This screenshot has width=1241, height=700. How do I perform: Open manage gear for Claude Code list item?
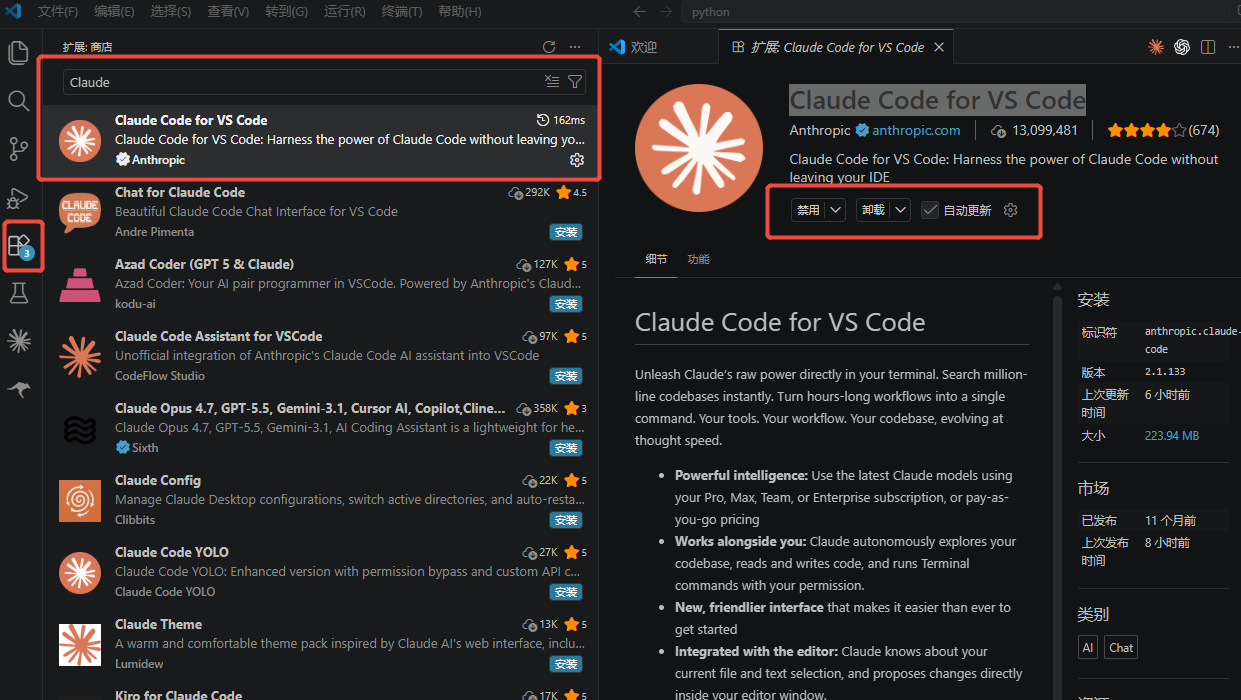576,160
